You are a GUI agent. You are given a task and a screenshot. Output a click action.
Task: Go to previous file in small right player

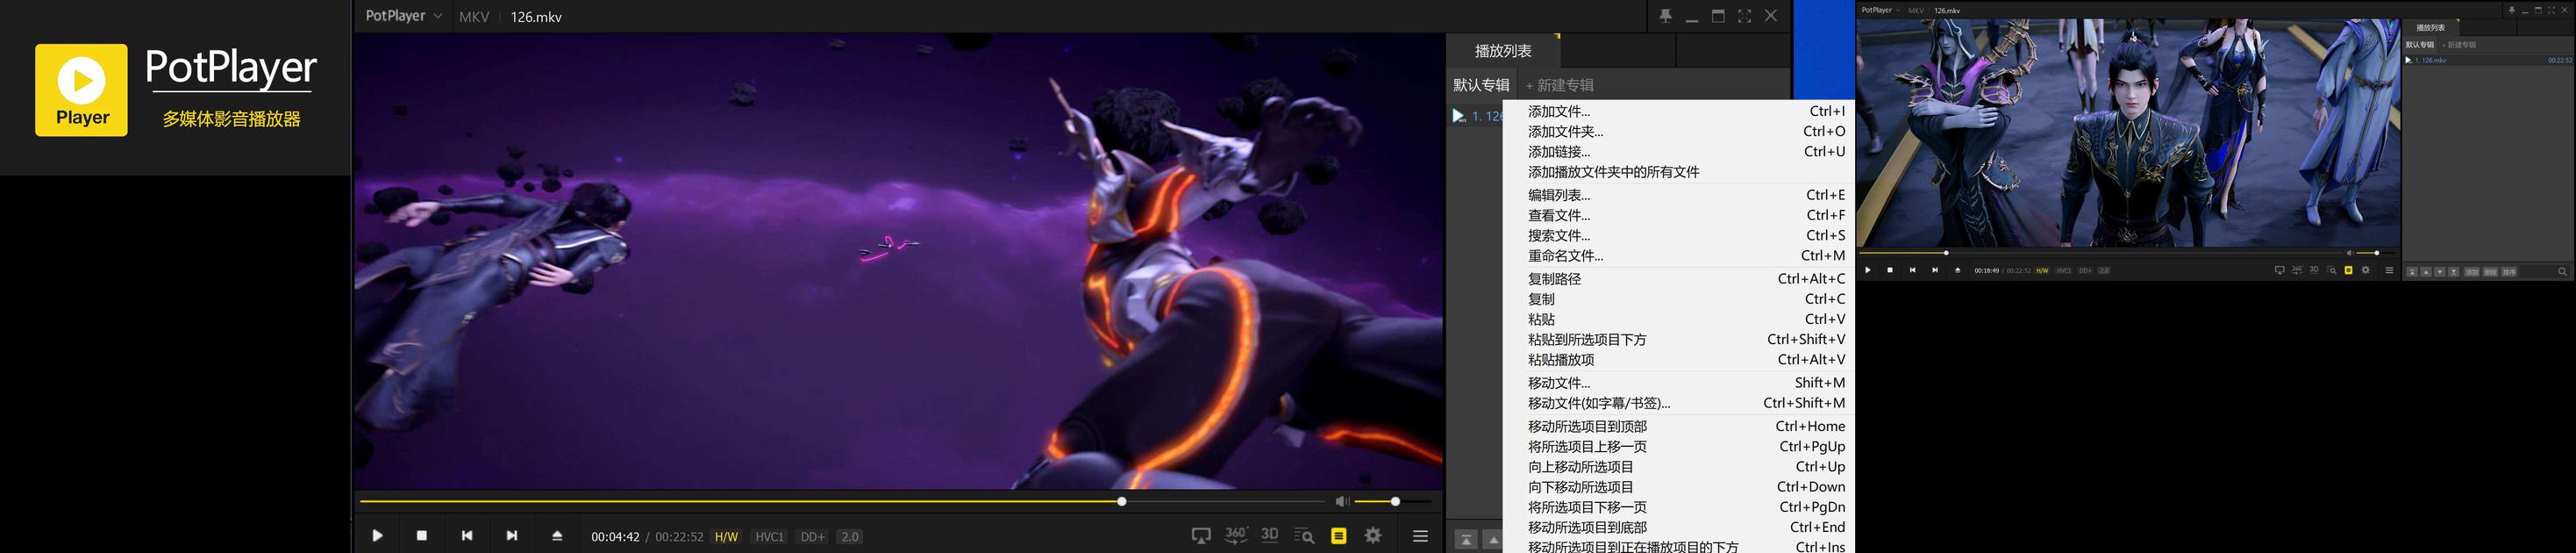click(x=1912, y=270)
